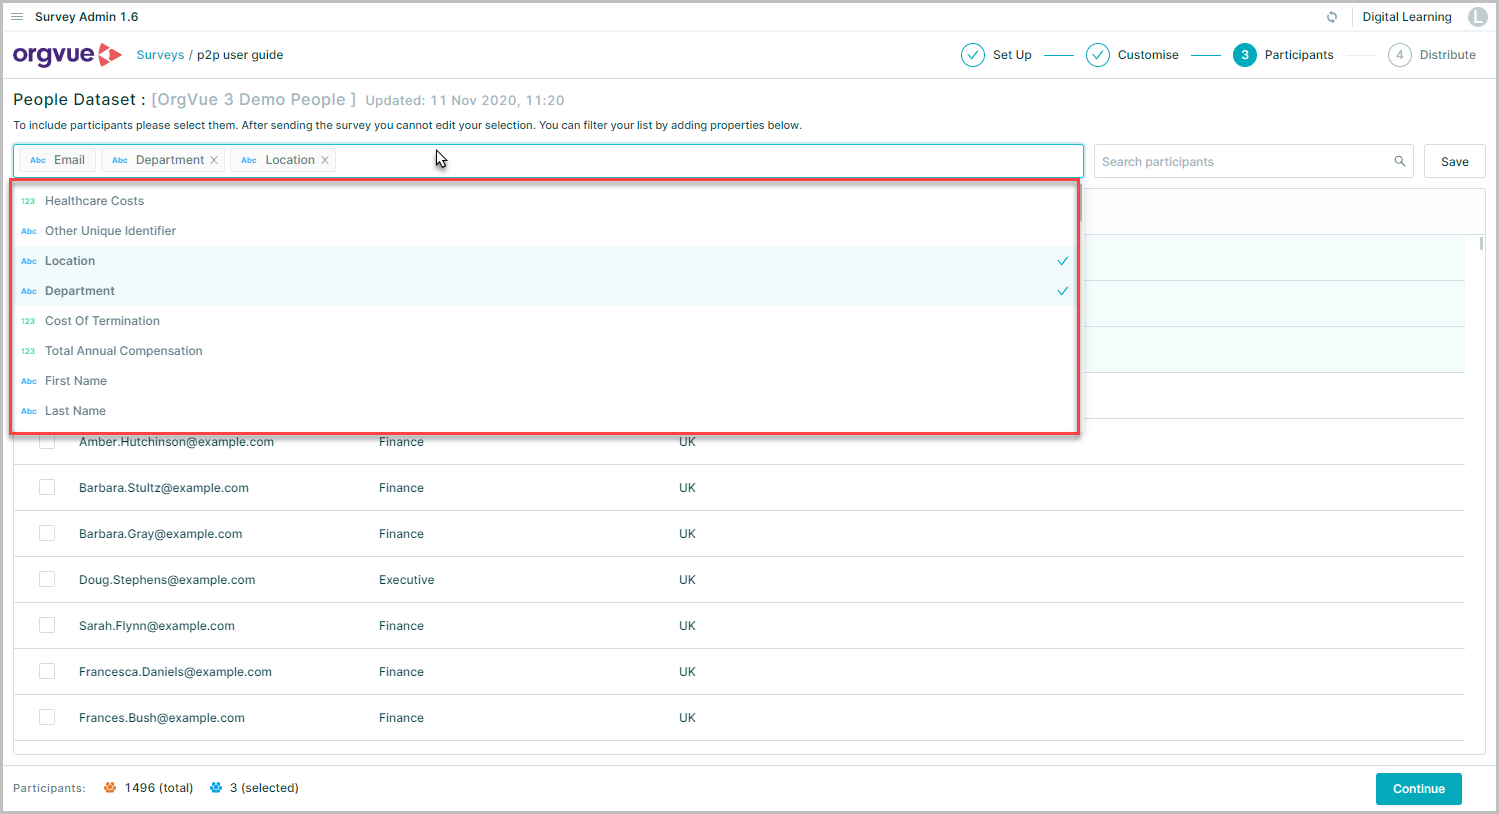Choose Healthcare Costs from the property list

pos(544,201)
